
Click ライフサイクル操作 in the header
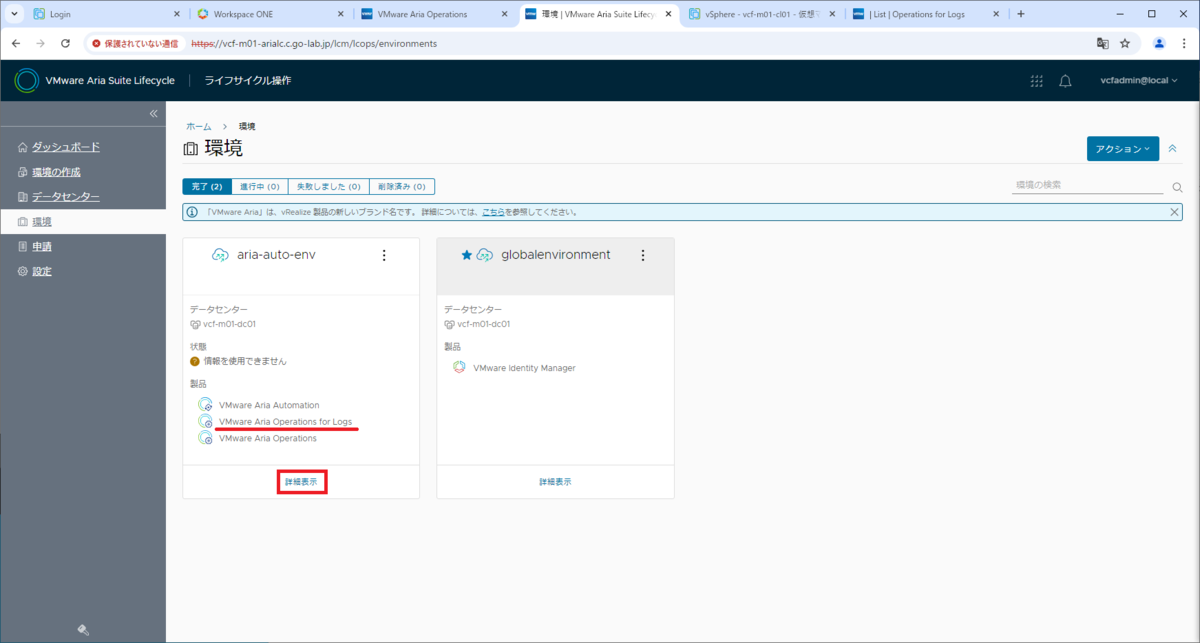click(248, 81)
